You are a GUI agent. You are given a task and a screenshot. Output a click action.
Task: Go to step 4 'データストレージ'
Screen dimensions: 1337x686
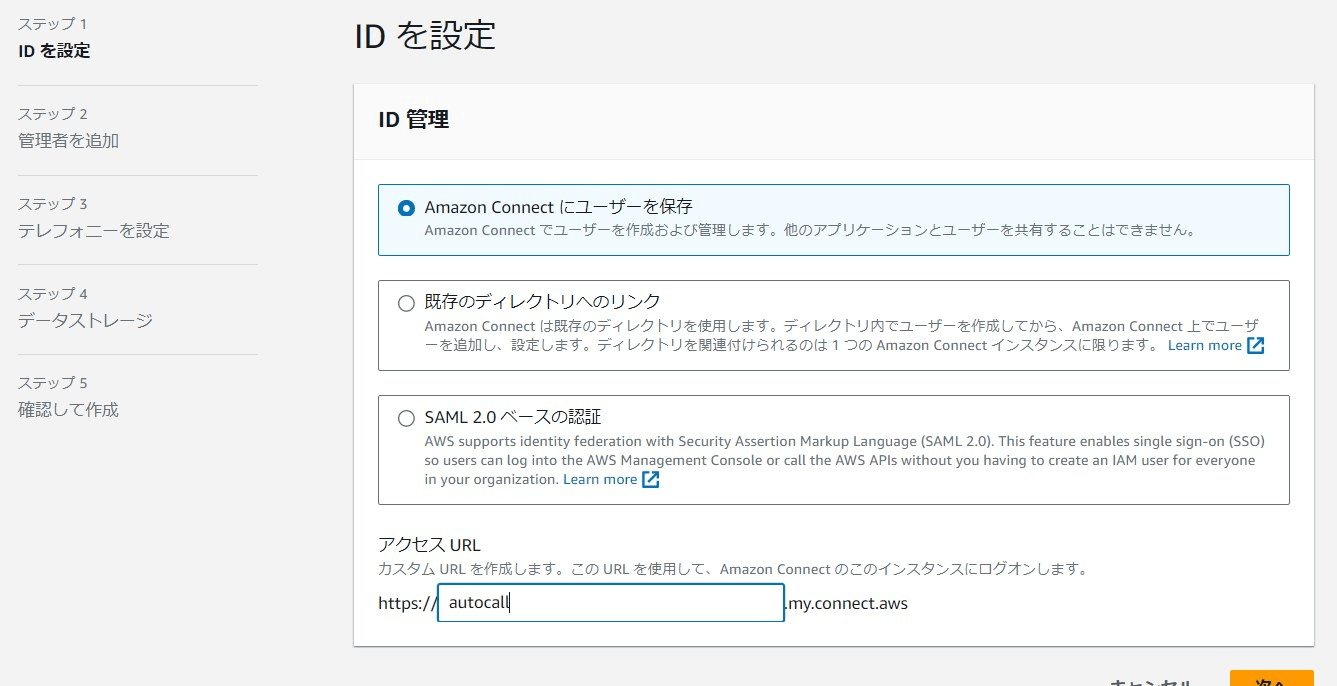[85, 321]
